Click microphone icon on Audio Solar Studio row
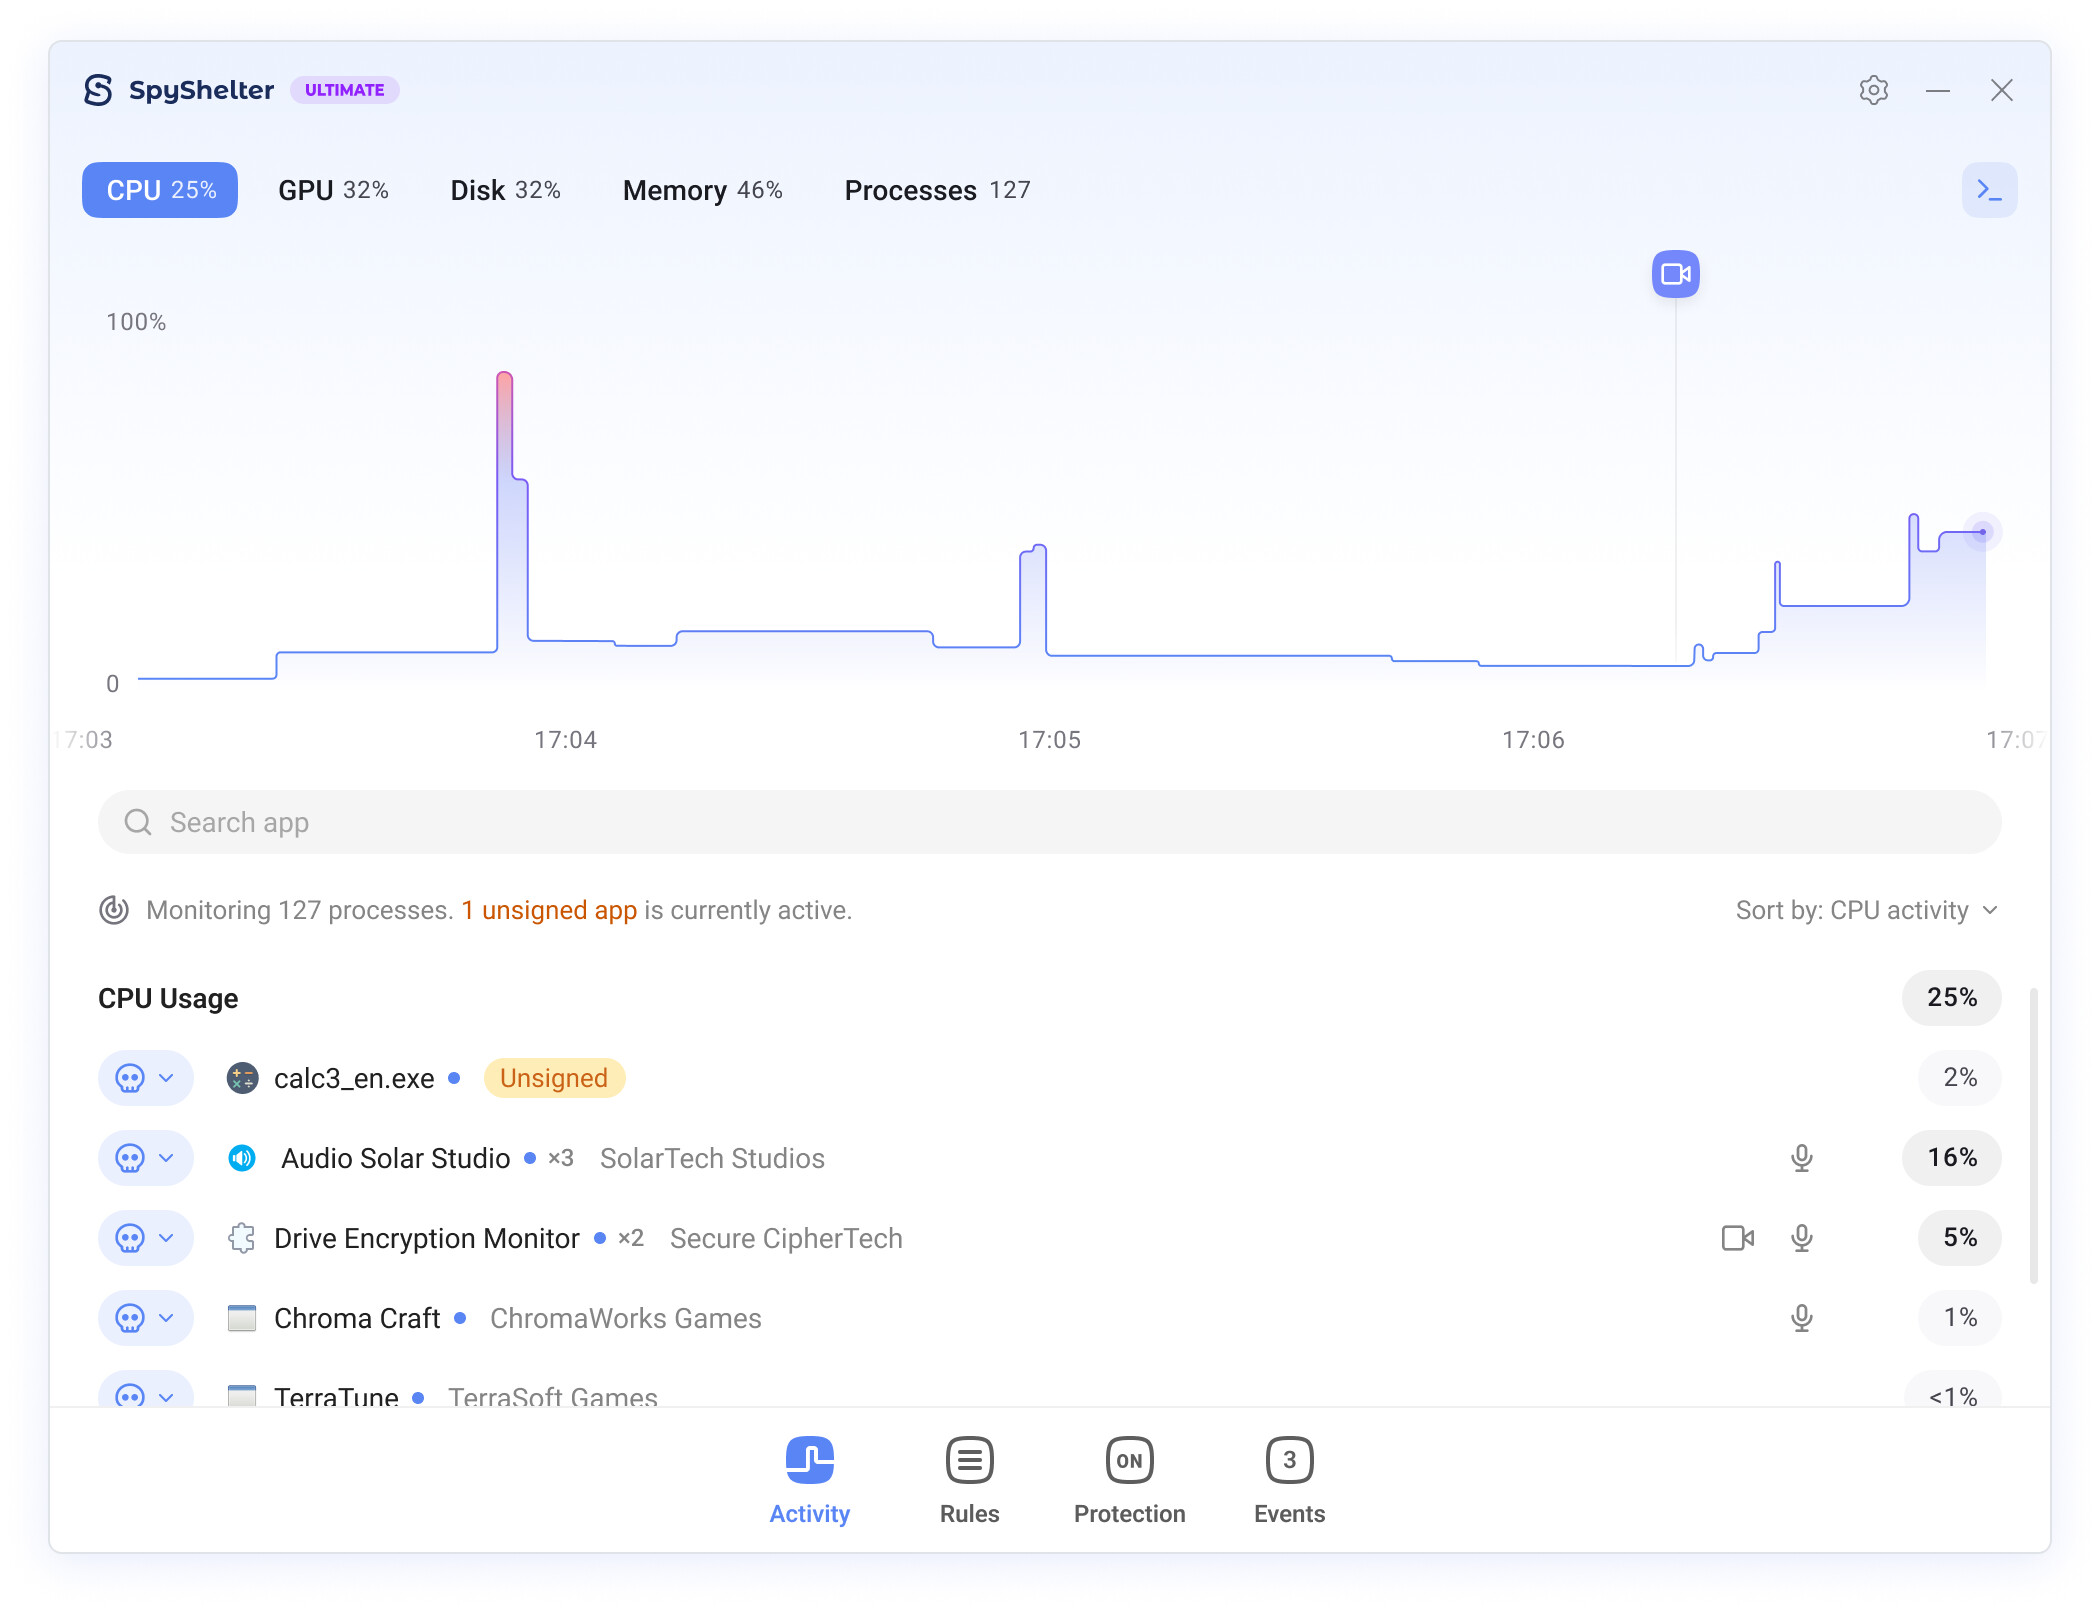Image resolution: width=2100 pixels, height=1610 pixels. 1801,1158
